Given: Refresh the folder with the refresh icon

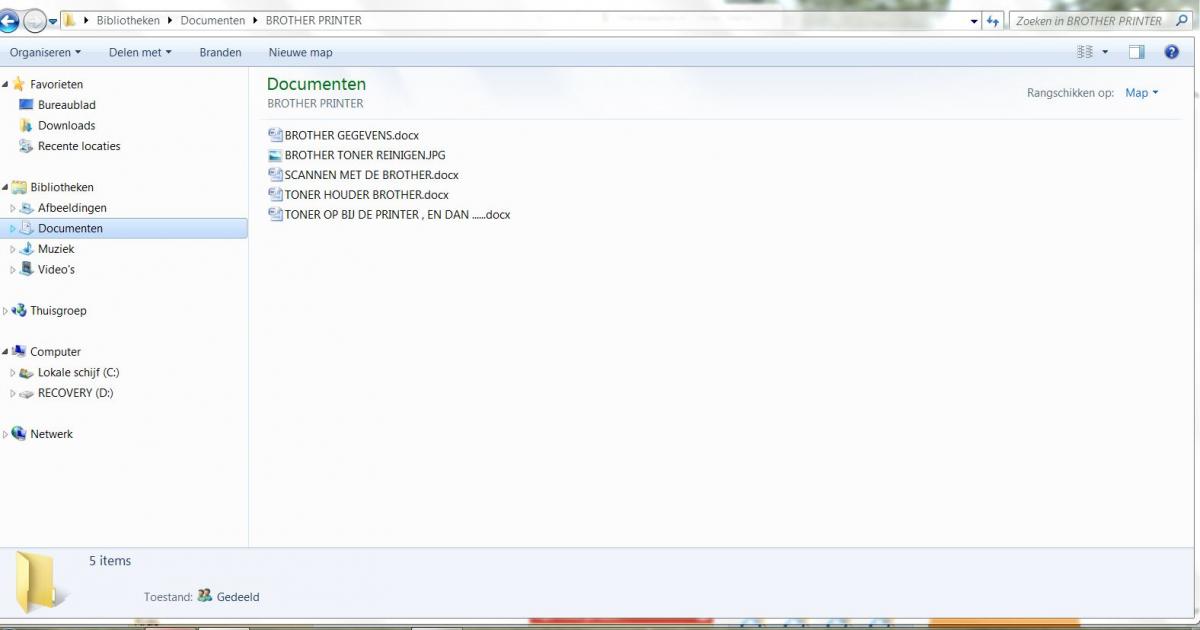Looking at the screenshot, I should [993, 20].
